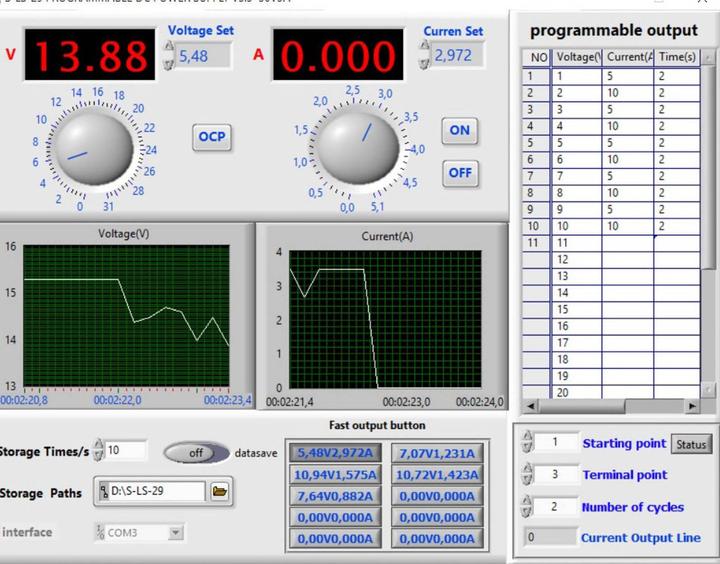Click the Curren Set input field
Viewport: 720px width, 564px height.
coord(457,55)
